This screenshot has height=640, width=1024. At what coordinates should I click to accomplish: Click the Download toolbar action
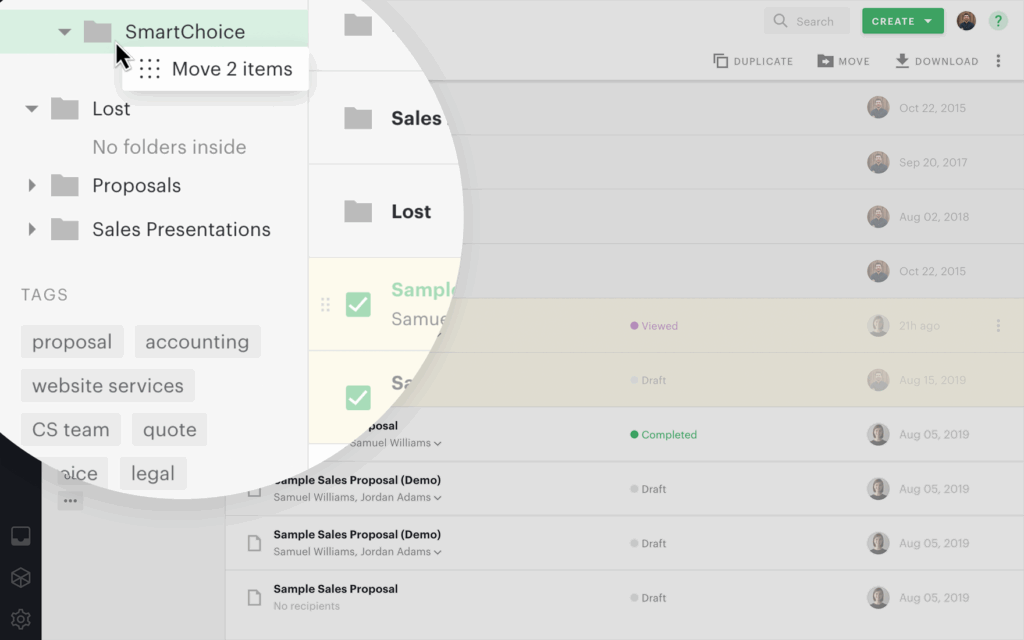tap(936, 61)
